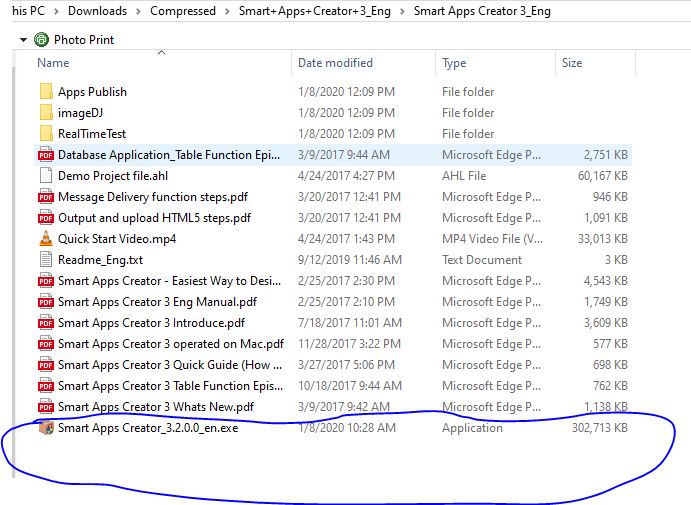Select Smart Apps Creator 3 Quick Guide (How ... name
The width and height of the screenshot is (691, 505).
[x=170, y=365]
